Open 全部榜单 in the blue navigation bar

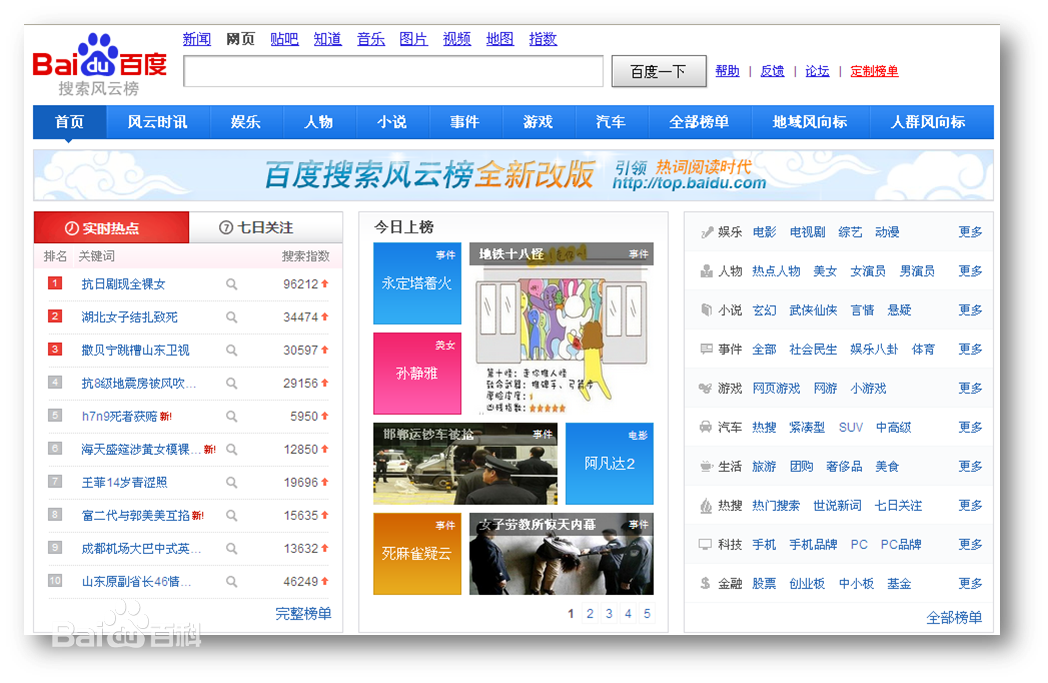point(699,122)
